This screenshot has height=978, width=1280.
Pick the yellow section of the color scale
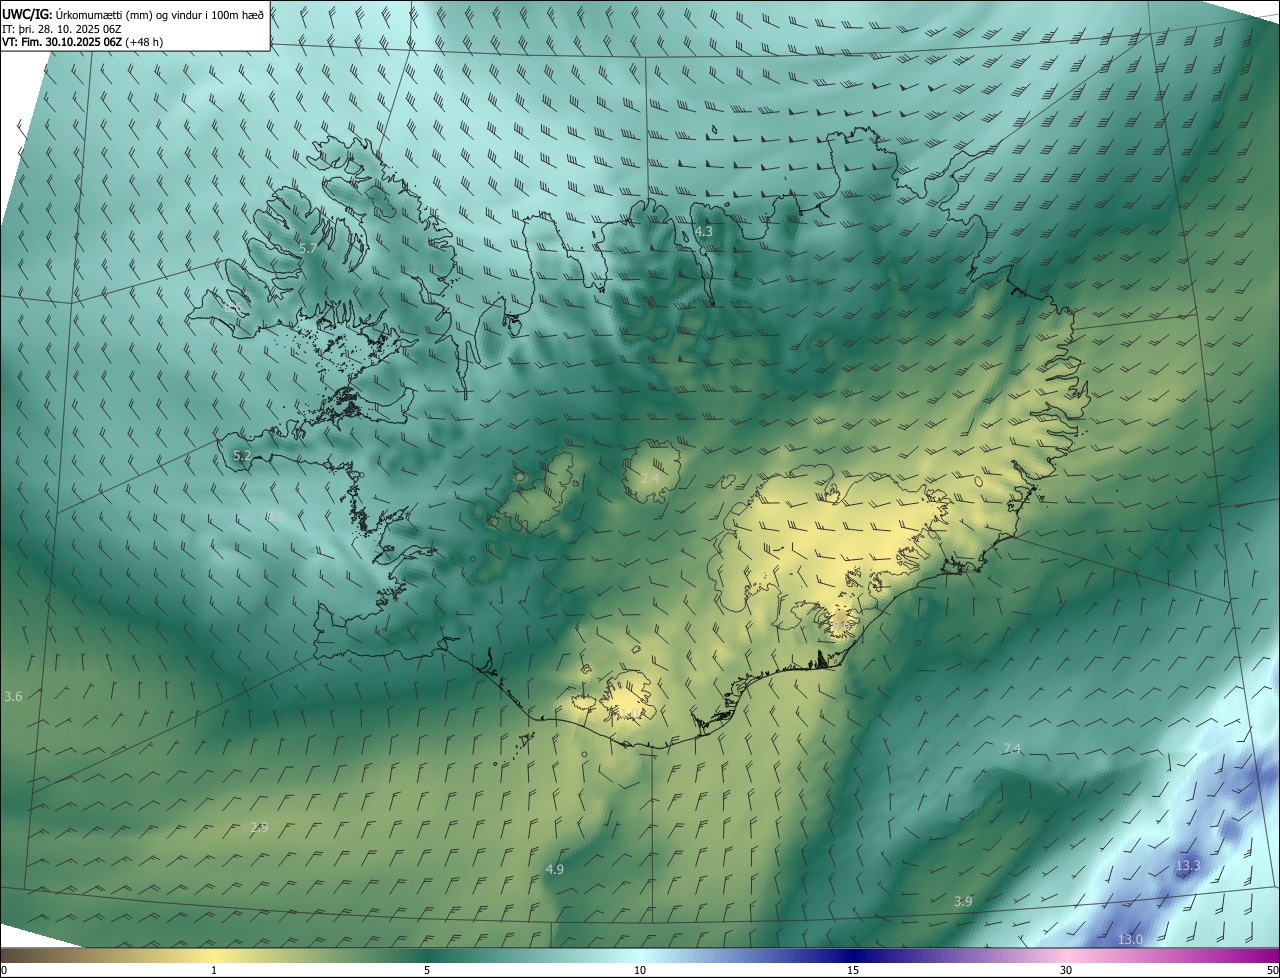point(214,955)
